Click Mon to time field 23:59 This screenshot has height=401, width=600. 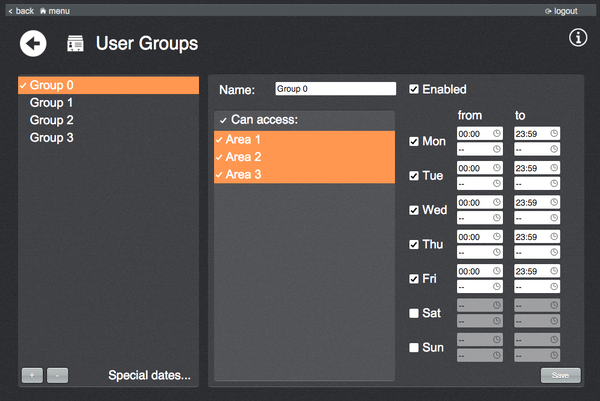(537, 134)
